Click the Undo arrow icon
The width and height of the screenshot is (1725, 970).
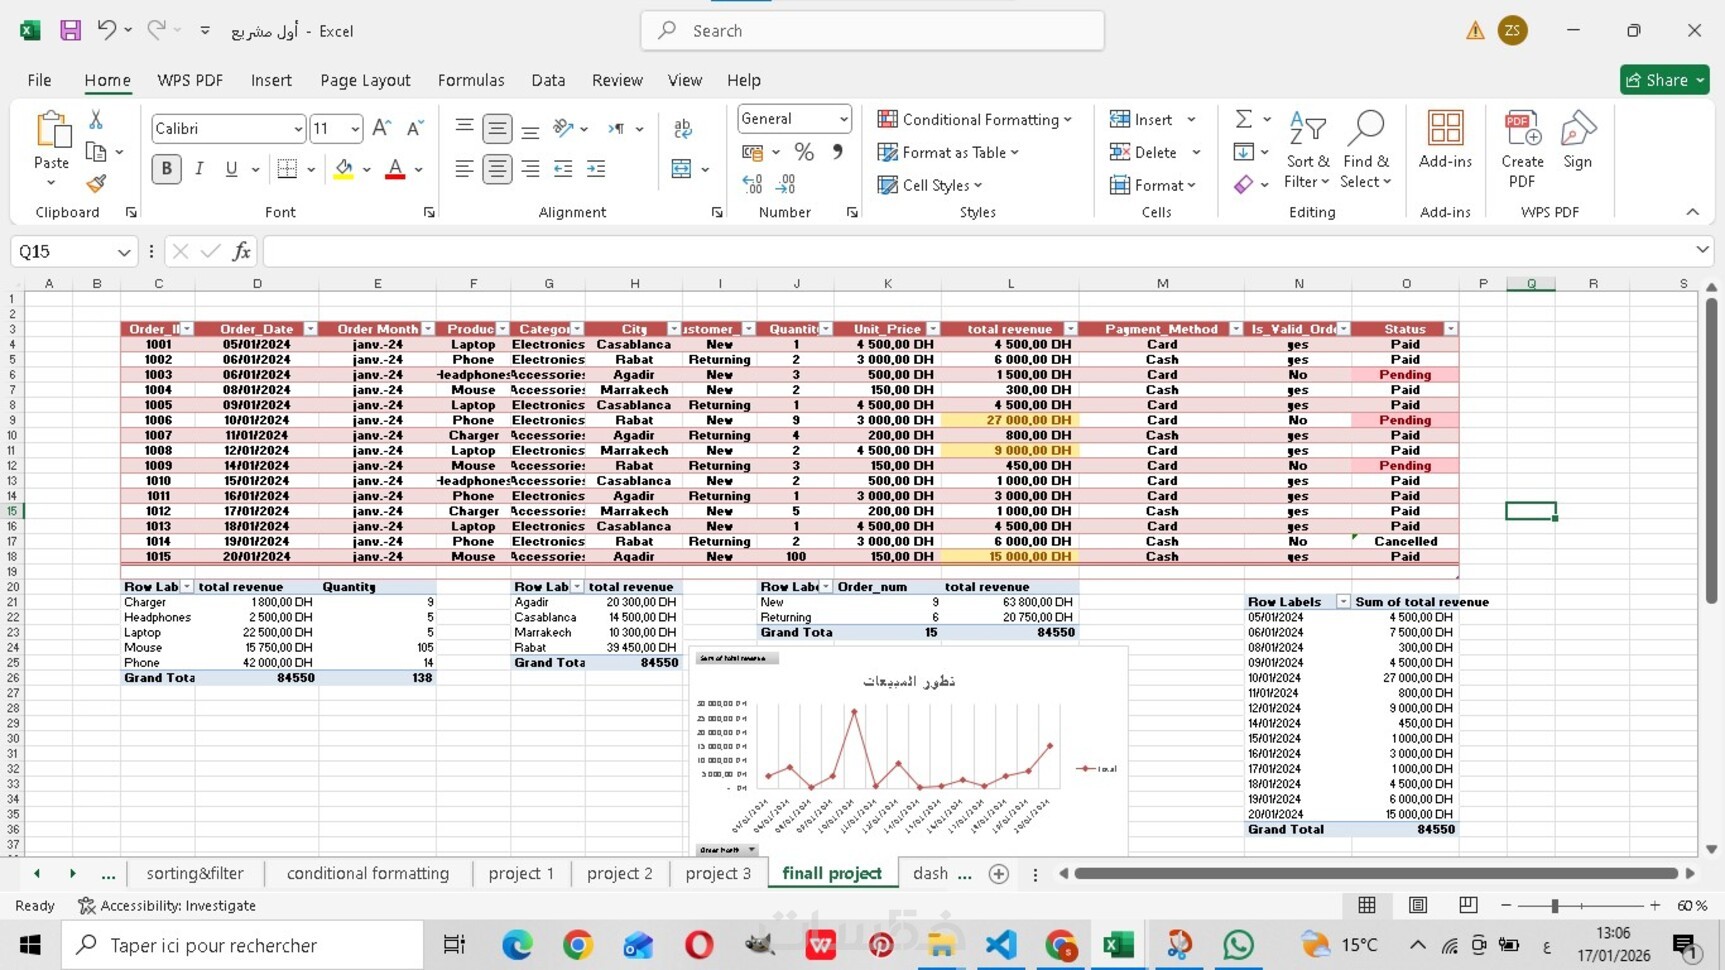click(x=106, y=30)
